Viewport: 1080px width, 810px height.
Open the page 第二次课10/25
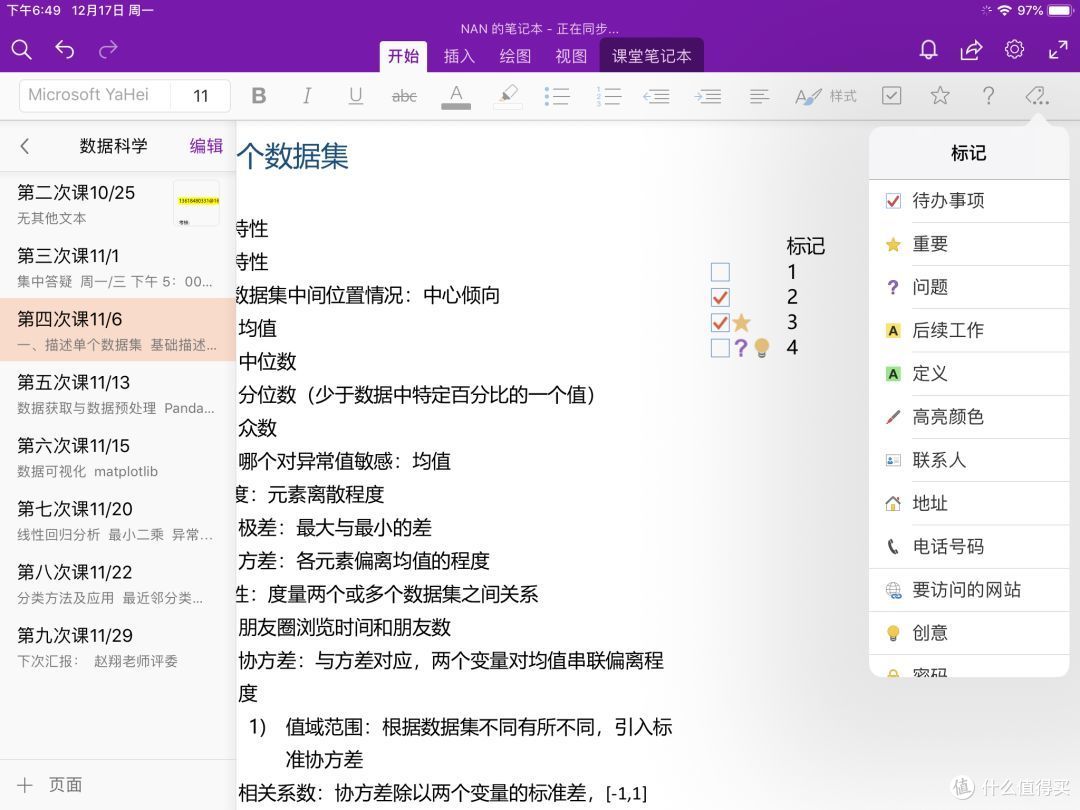click(118, 204)
